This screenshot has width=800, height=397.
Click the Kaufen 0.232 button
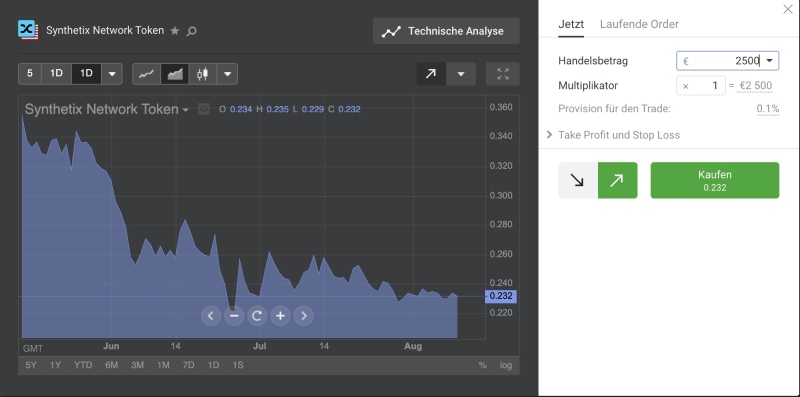[715, 180]
